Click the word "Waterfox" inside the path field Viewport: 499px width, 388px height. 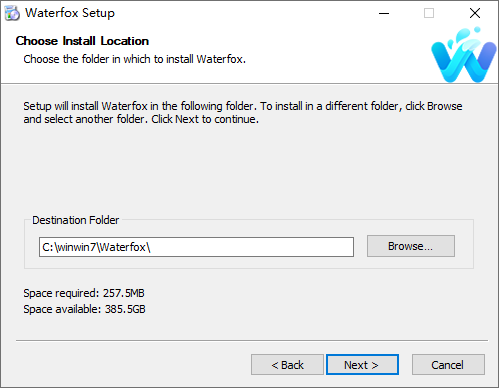pos(123,247)
